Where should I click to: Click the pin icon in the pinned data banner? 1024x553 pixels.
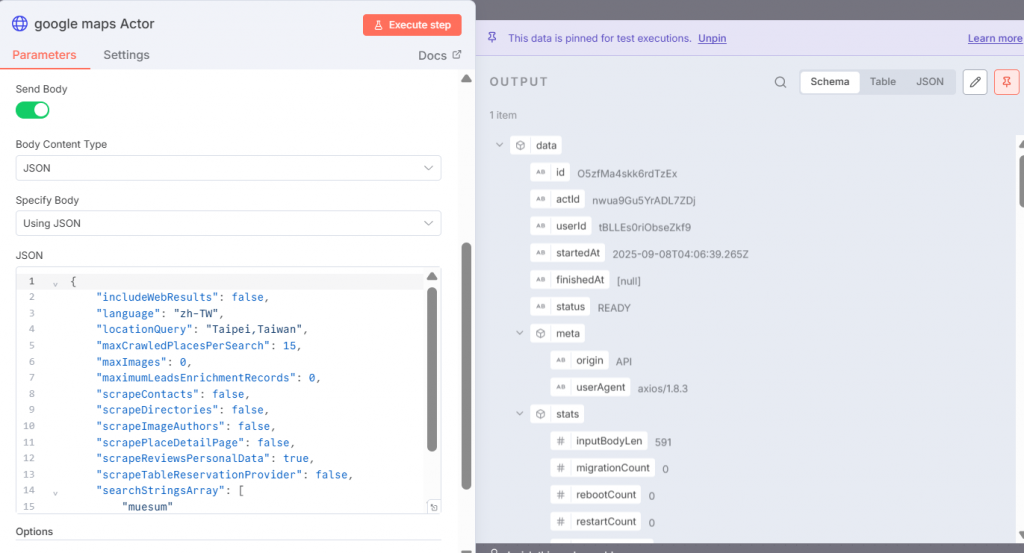pyautogui.click(x=492, y=38)
